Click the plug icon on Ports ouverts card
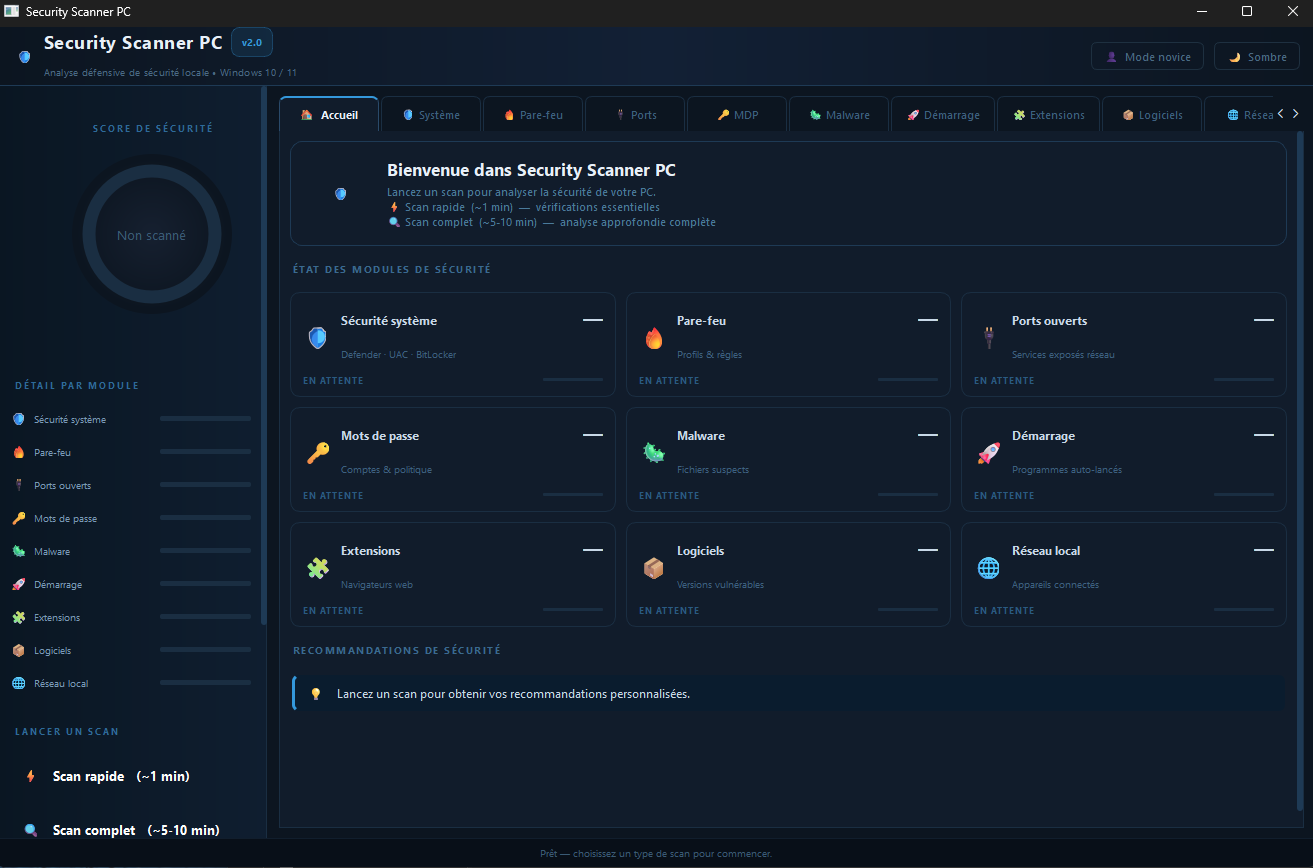The width and height of the screenshot is (1313, 868). [x=988, y=338]
